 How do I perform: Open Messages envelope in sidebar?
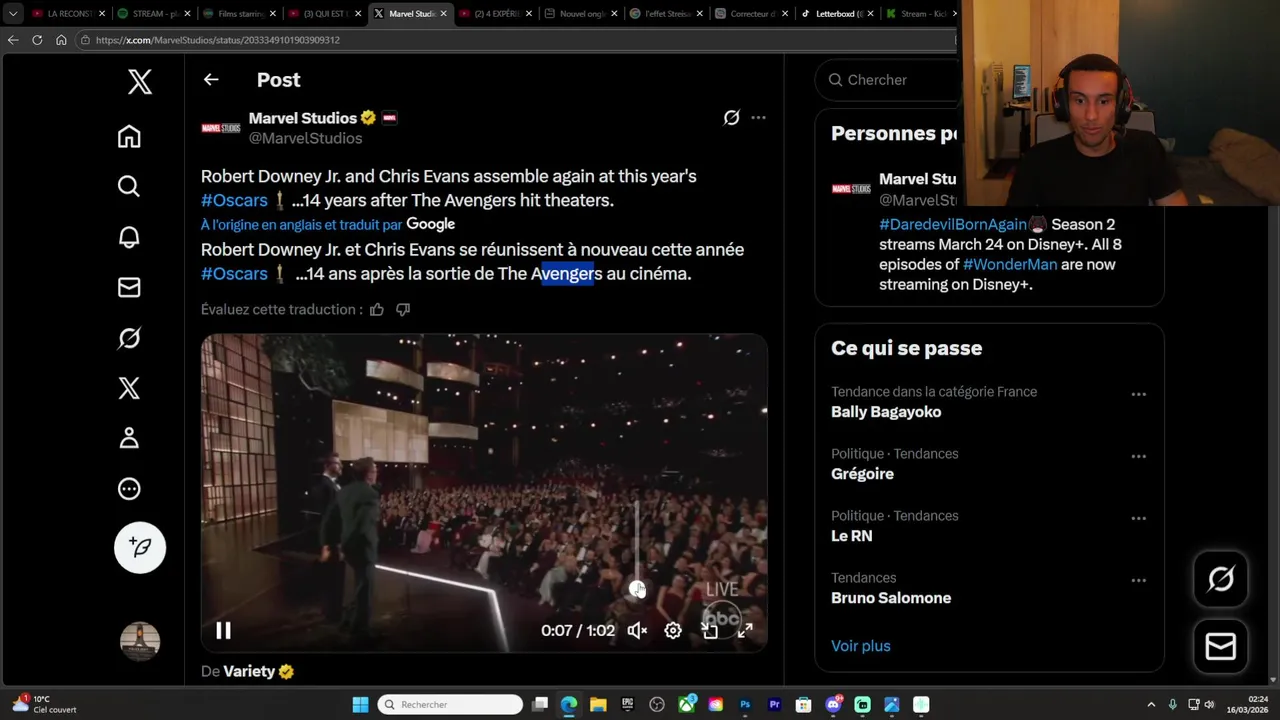pyautogui.click(x=129, y=287)
